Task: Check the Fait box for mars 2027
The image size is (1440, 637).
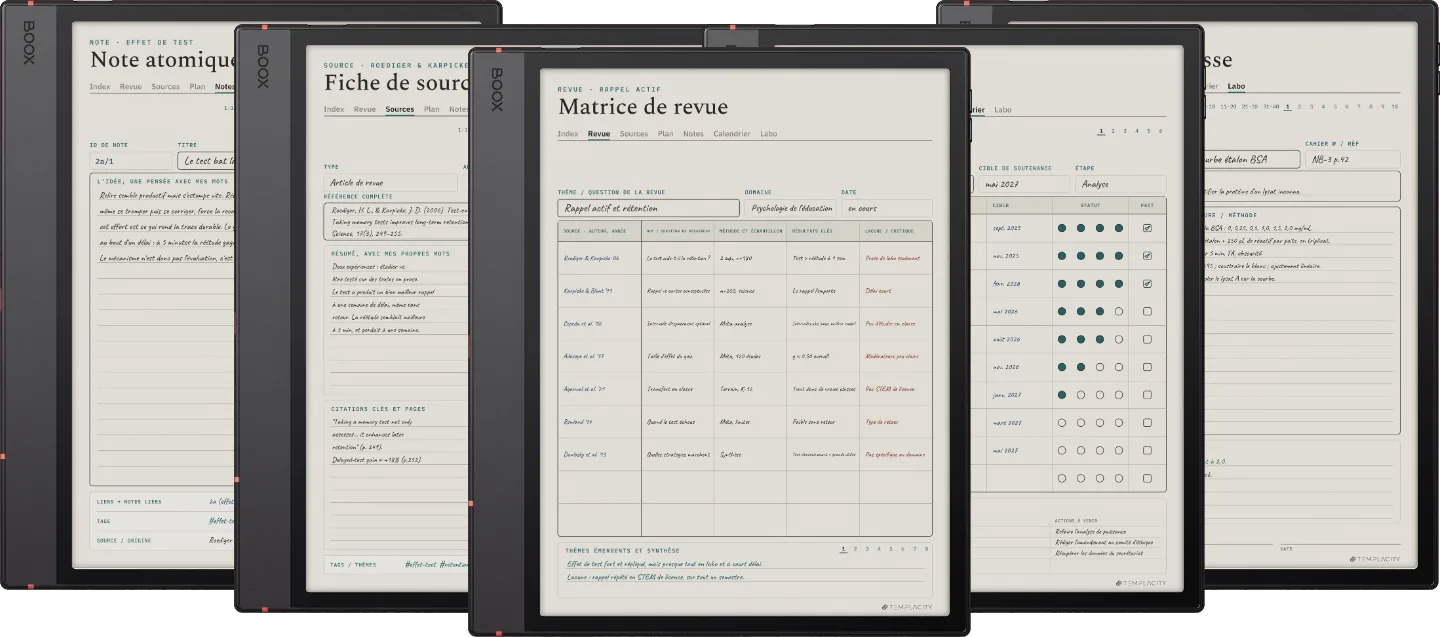Action: [1147, 423]
